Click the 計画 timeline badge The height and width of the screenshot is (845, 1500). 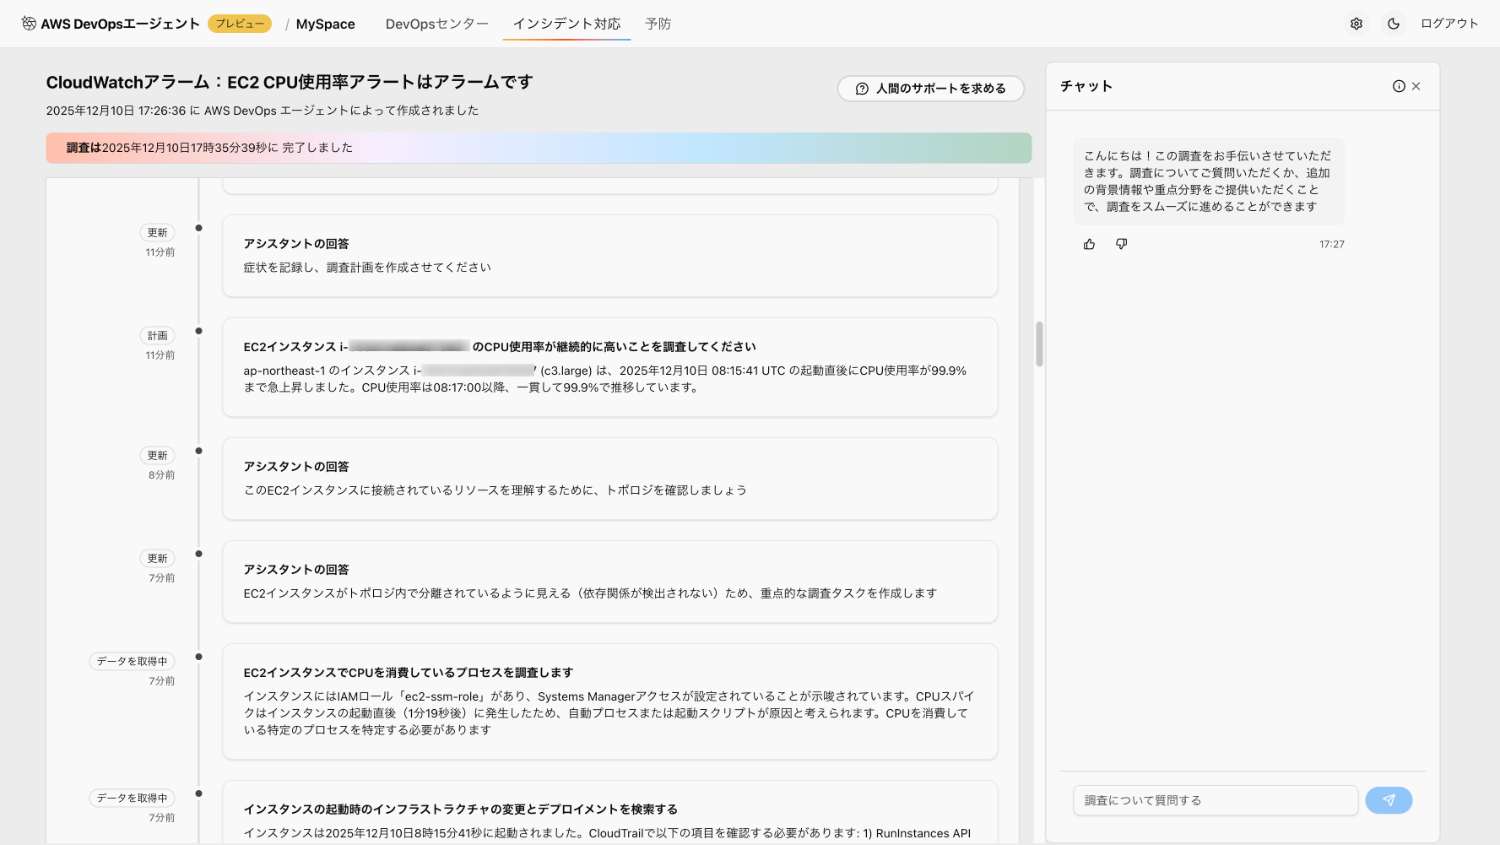click(x=158, y=336)
